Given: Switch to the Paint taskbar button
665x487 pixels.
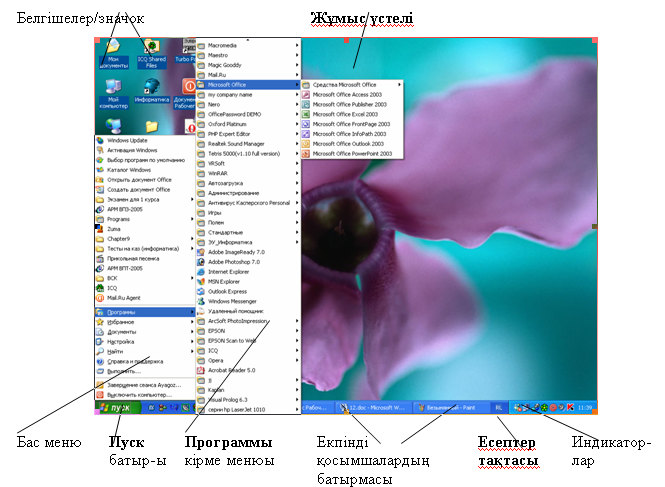Looking at the screenshot, I should click(450, 408).
